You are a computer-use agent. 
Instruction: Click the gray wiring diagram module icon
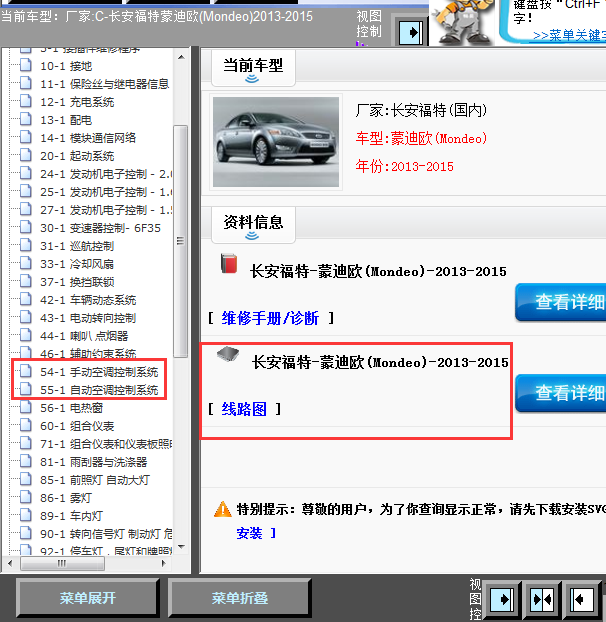click(x=228, y=353)
